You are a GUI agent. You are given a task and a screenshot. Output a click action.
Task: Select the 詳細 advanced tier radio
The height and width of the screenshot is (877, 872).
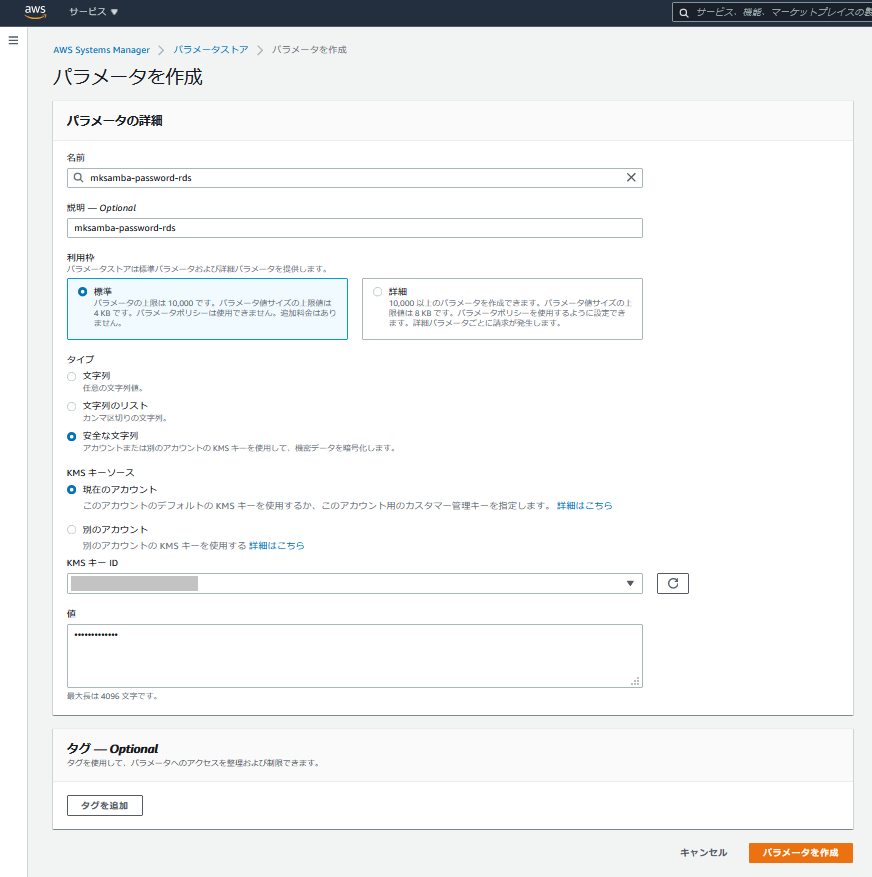pyautogui.click(x=378, y=291)
